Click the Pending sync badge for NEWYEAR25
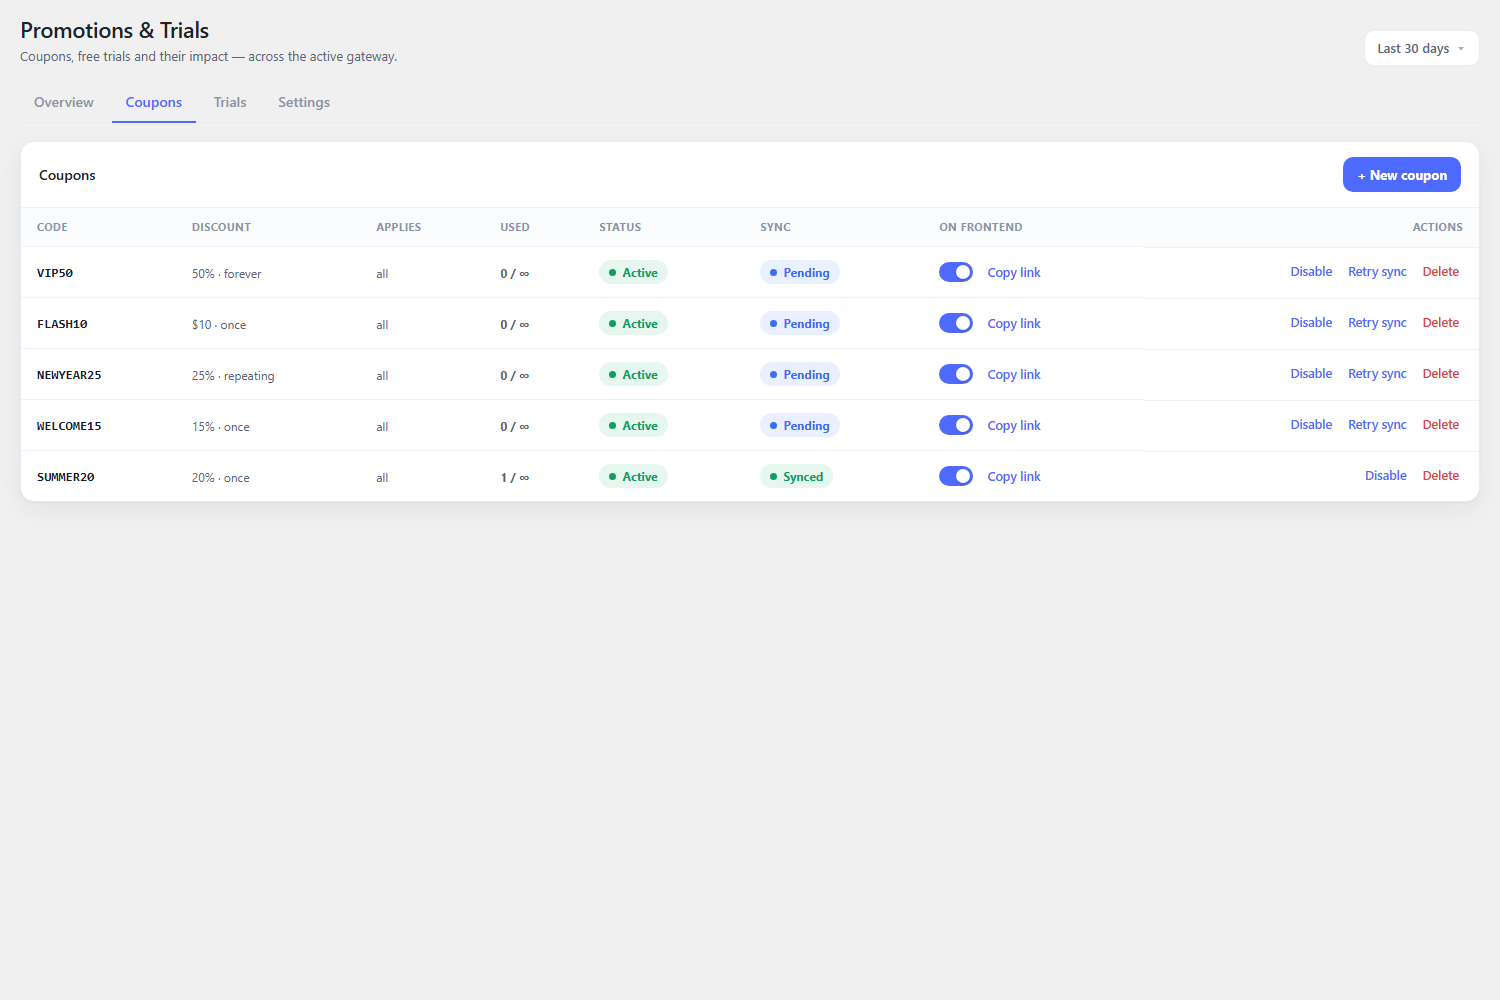 tap(799, 374)
